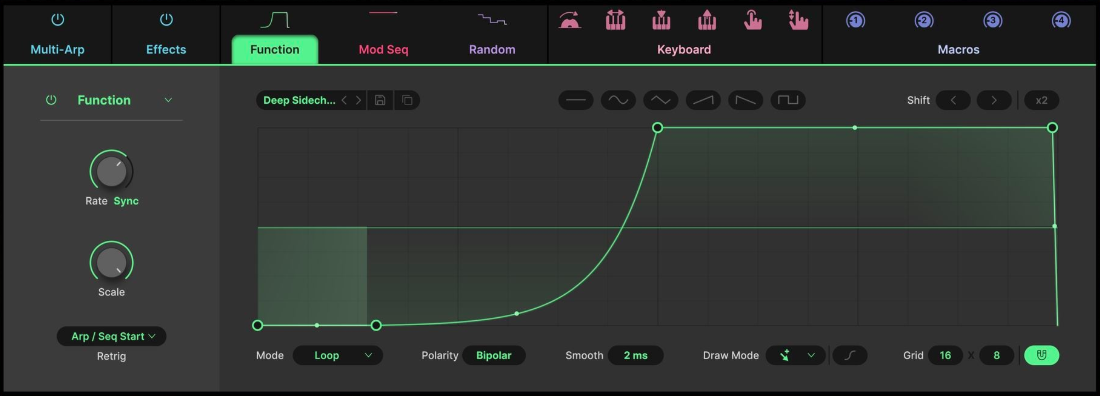Click the Smooth 2 ms value
1100x396 pixels.
636,355
